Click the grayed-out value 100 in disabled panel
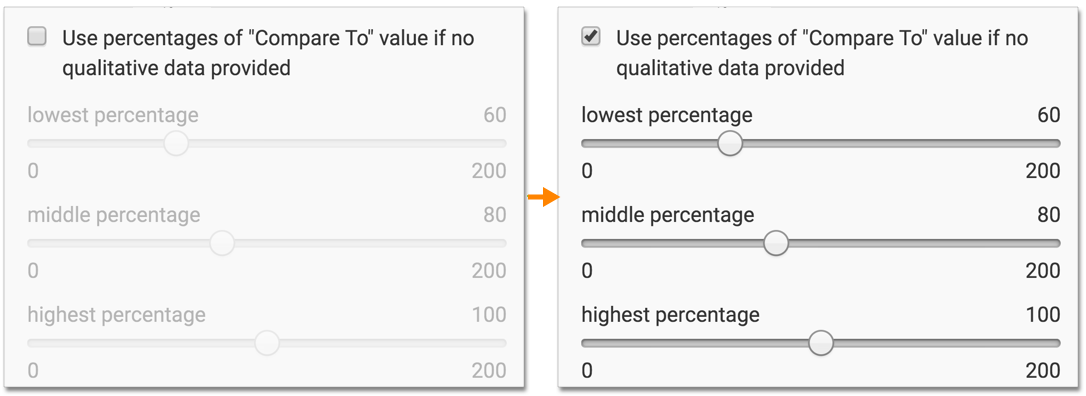The height and width of the screenshot is (396, 1086). tap(490, 316)
